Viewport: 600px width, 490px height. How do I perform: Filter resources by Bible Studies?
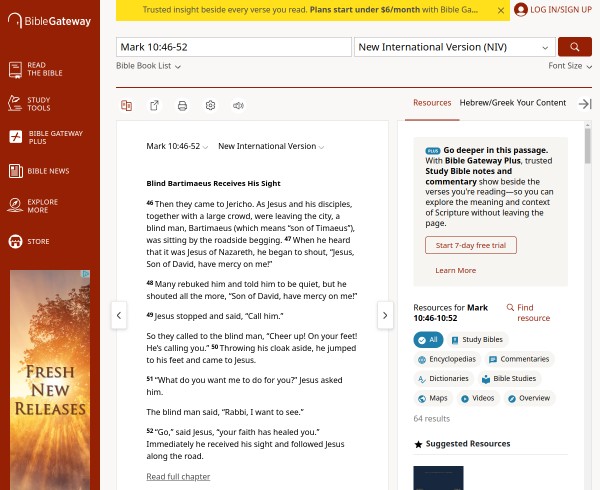pyautogui.click(x=509, y=379)
